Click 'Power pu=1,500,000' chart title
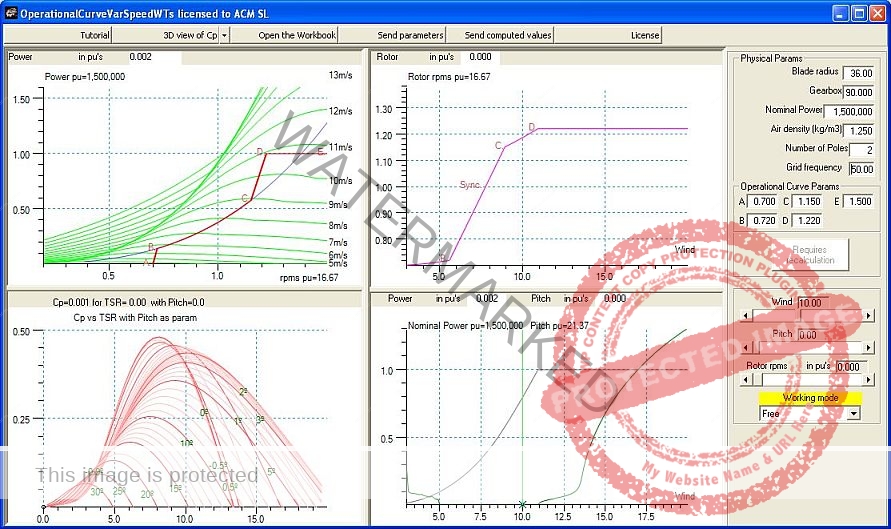 (85, 77)
